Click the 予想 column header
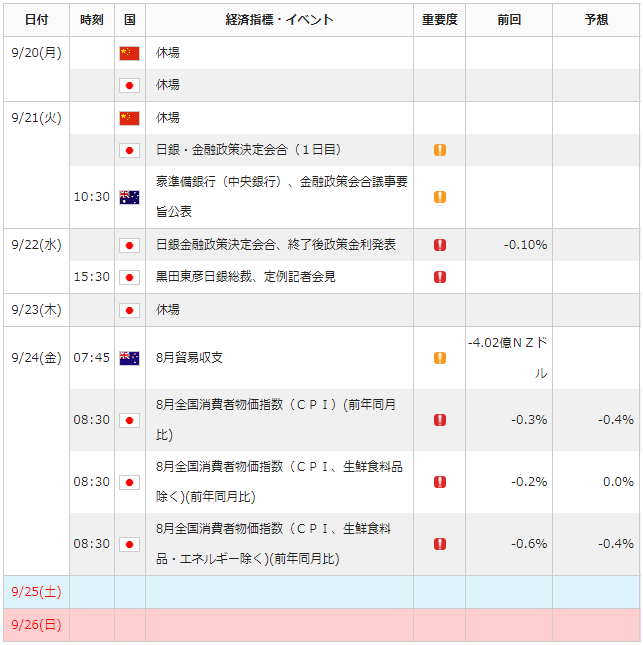643x645 pixels. pos(596,20)
